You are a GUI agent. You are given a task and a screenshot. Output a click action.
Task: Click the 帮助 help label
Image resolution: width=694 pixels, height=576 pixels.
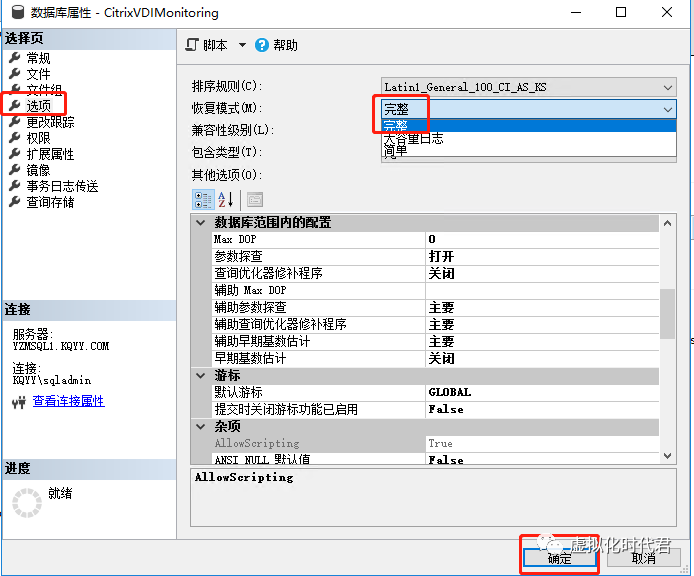[x=285, y=45]
